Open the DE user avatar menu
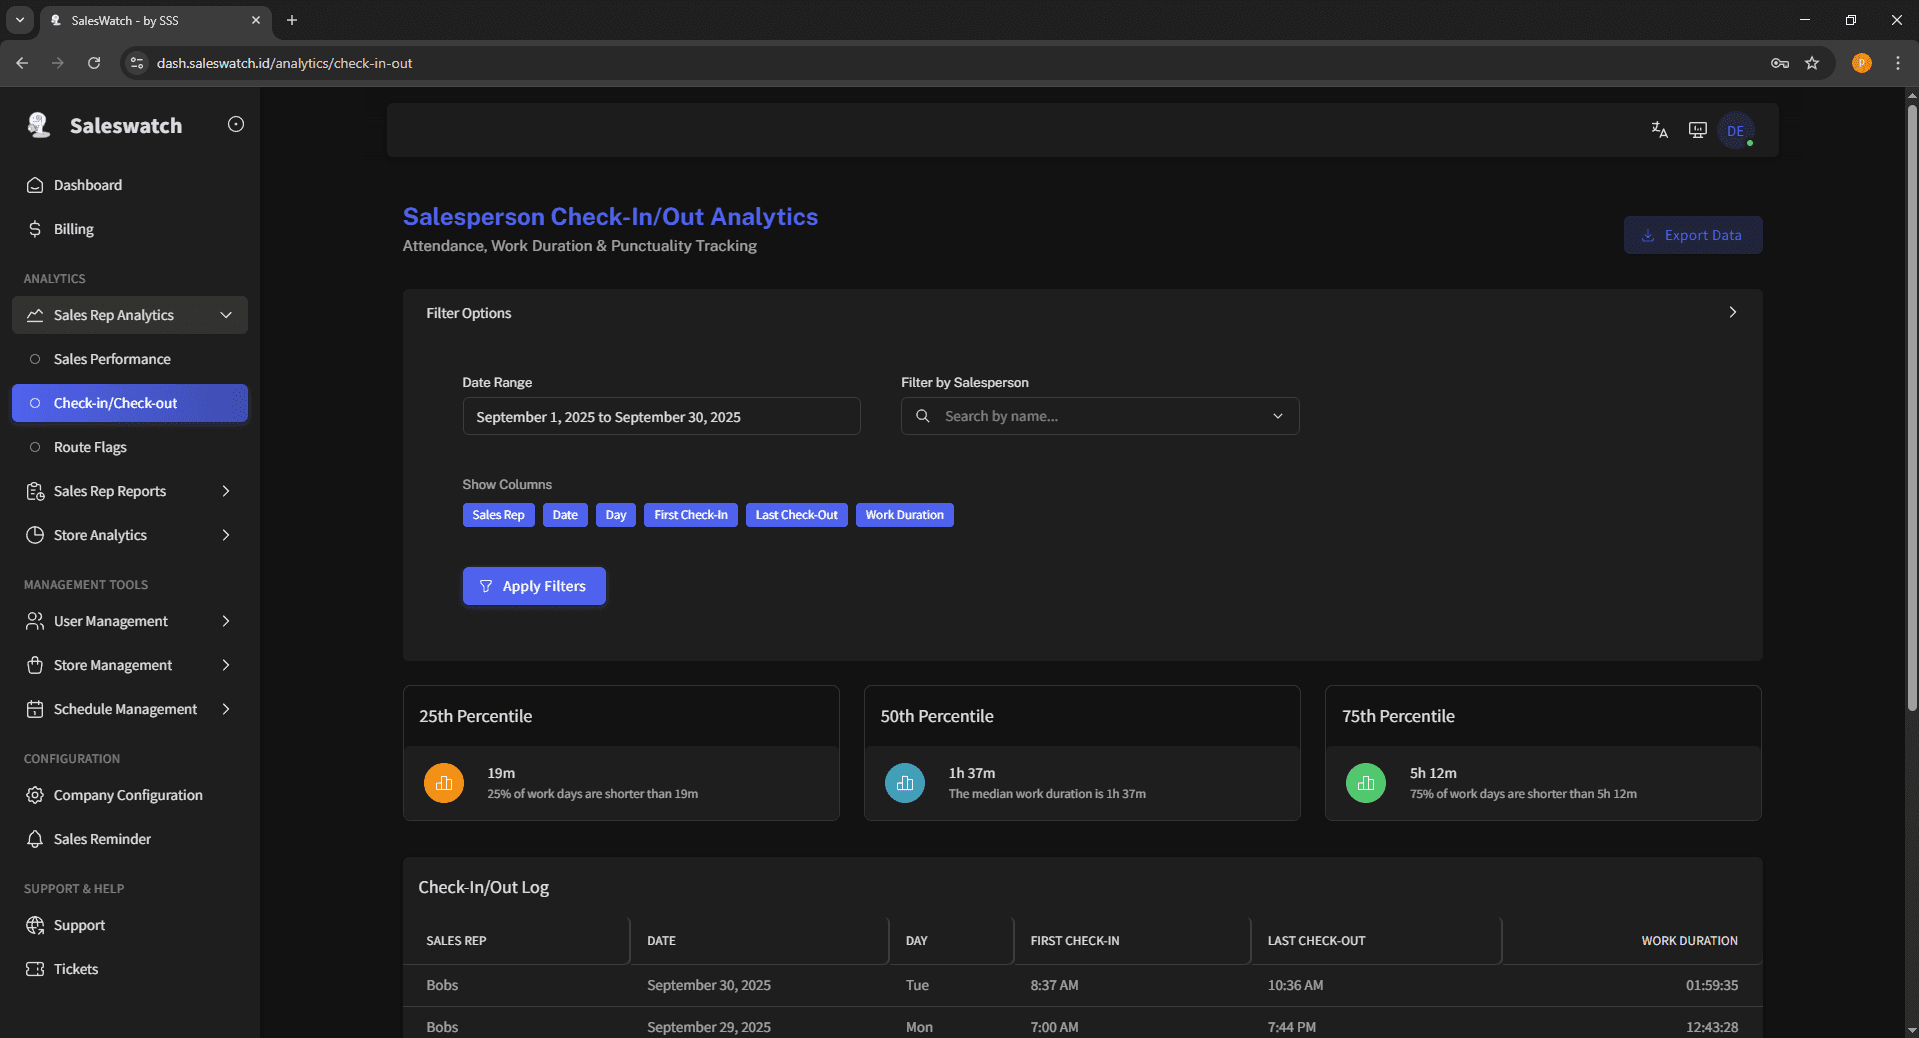Image resolution: width=1919 pixels, height=1038 pixels. click(1735, 131)
